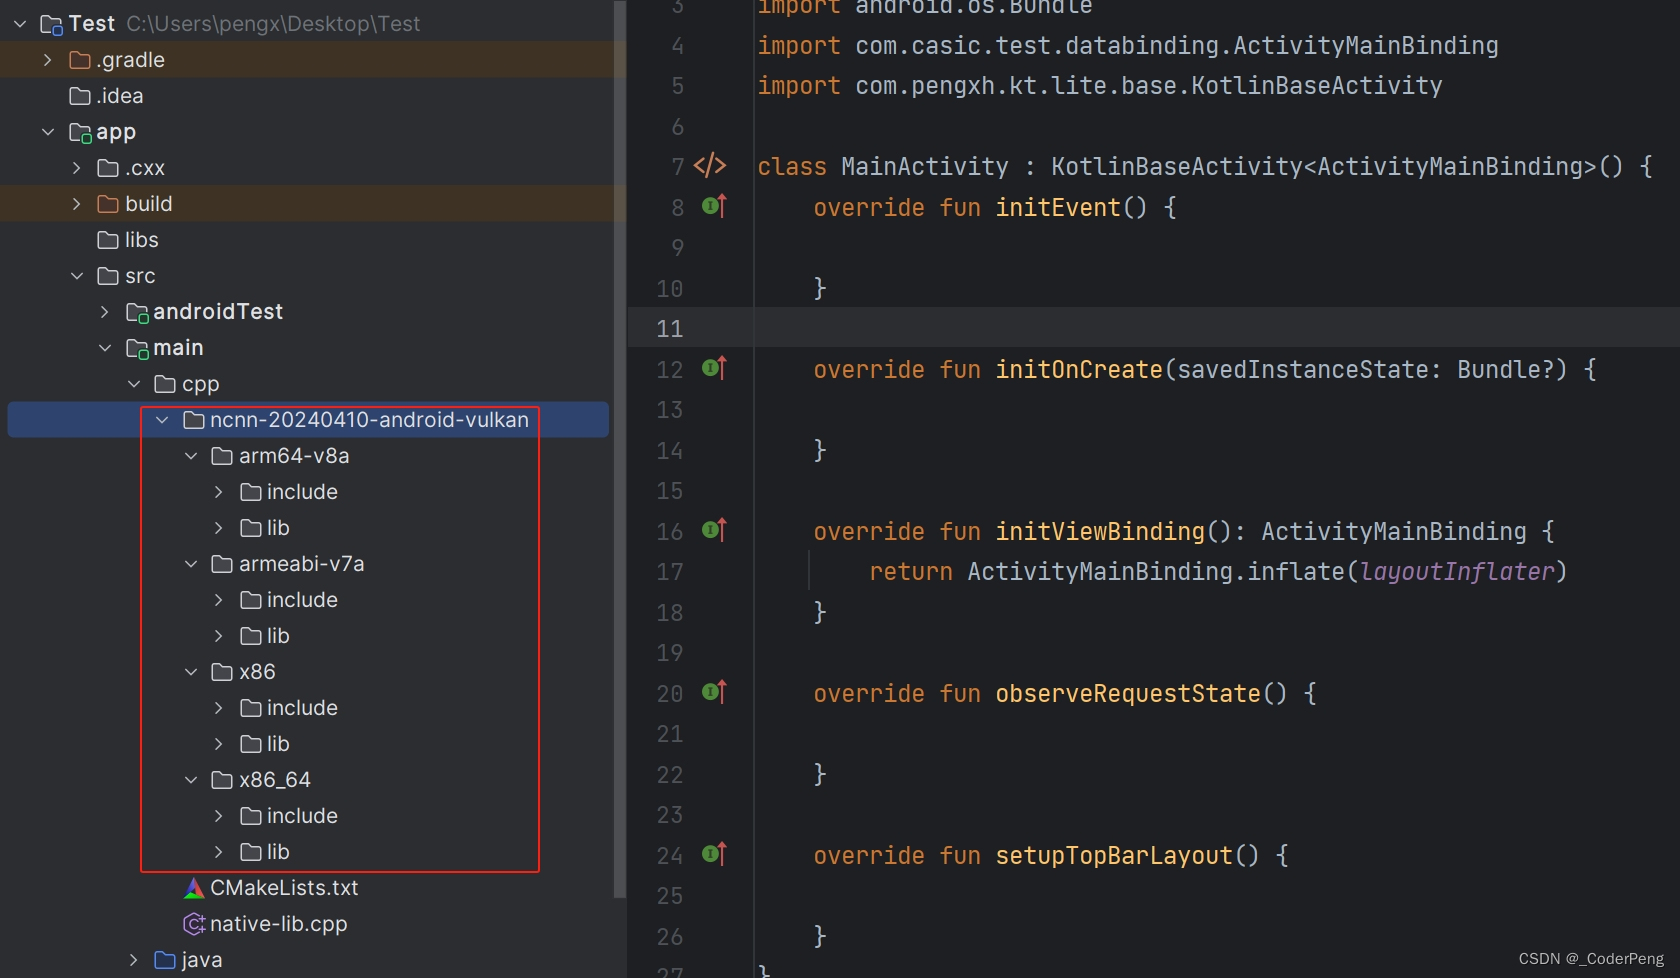The height and width of the screenshot is (978, 1680).
Task: Select the src folder
Action: click(140, 276)
